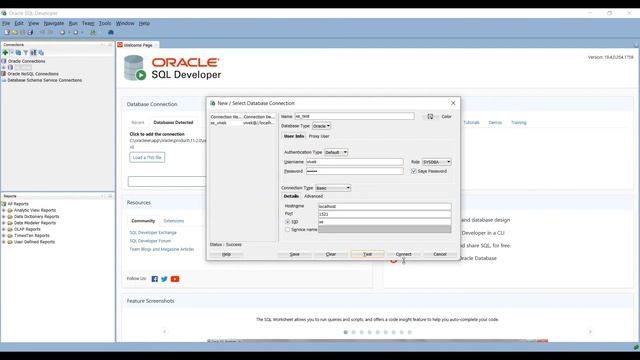Expand the connection node under Oracle Connections
Screen dimensions: 640x360
[4, 67]
